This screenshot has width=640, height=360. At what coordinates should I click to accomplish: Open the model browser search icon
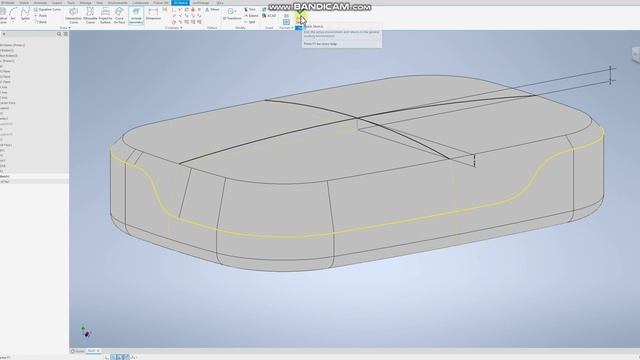(59, 34)
